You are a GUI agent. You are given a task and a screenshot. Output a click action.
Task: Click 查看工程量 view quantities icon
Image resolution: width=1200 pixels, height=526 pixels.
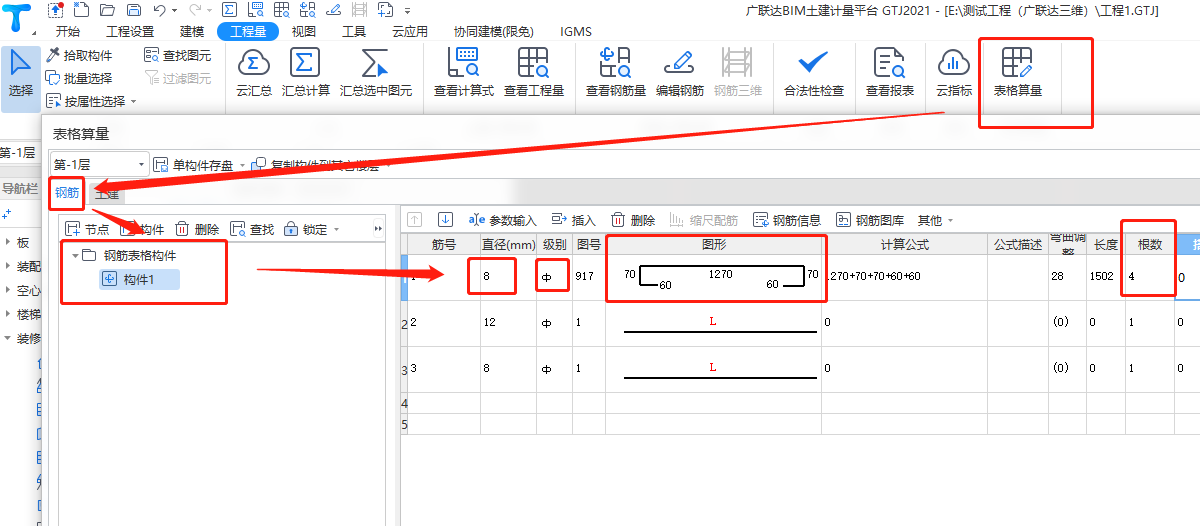(533, 73)
